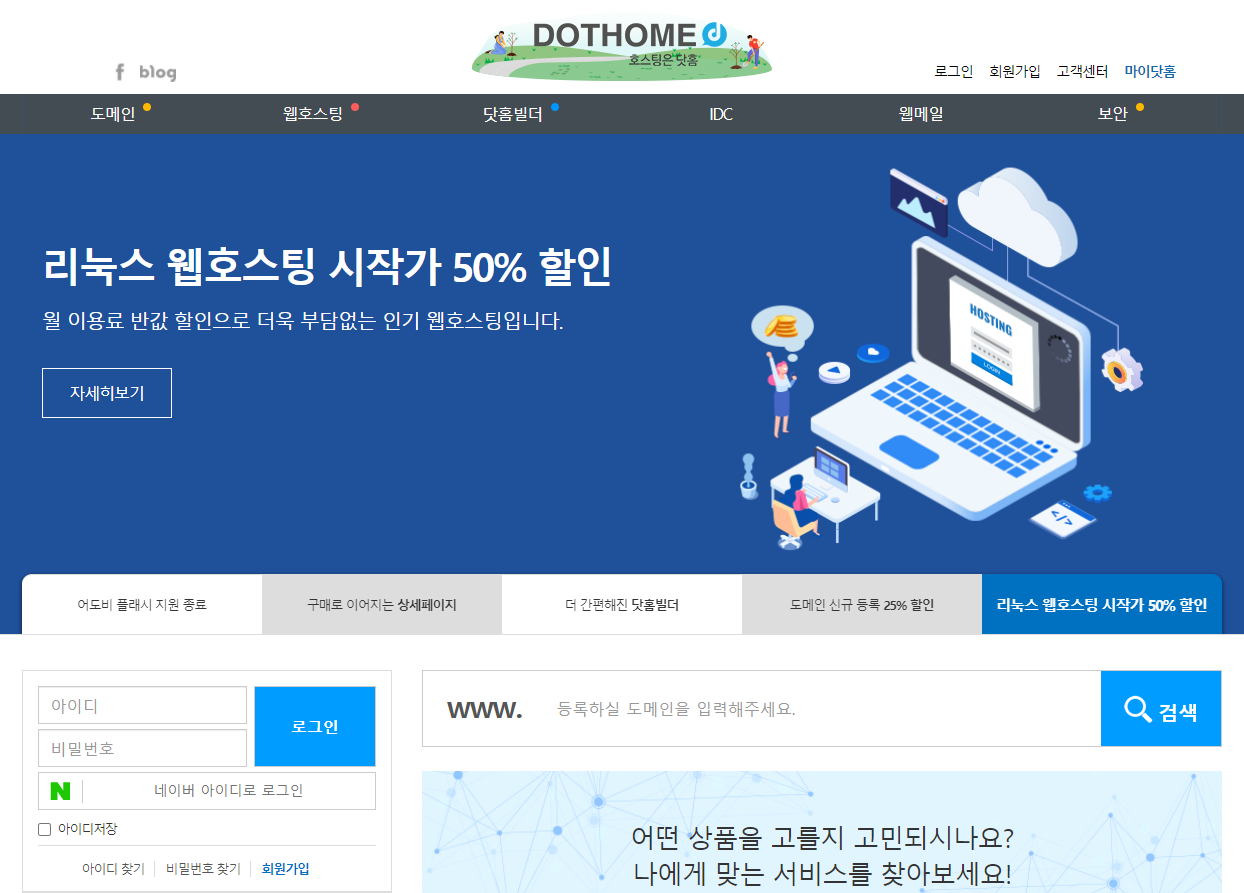Click the 비밀번호 찾기 link
Viewport: 1244px width, 893px height.
203,869
